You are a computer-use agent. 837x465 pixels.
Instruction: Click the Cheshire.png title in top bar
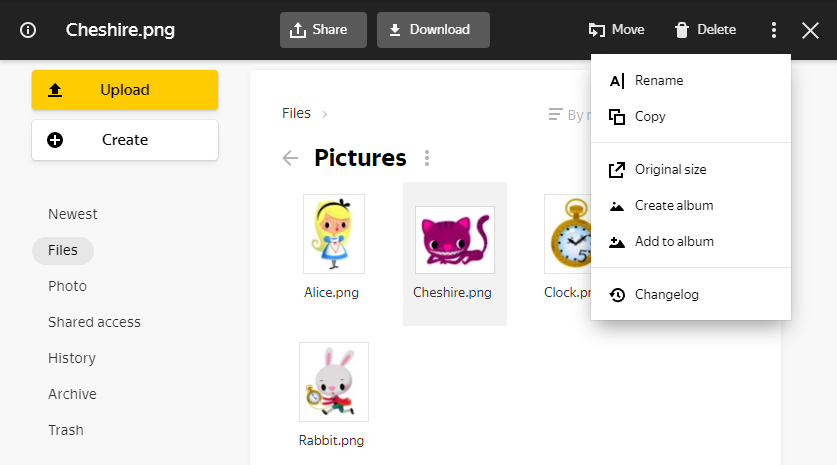120,30
